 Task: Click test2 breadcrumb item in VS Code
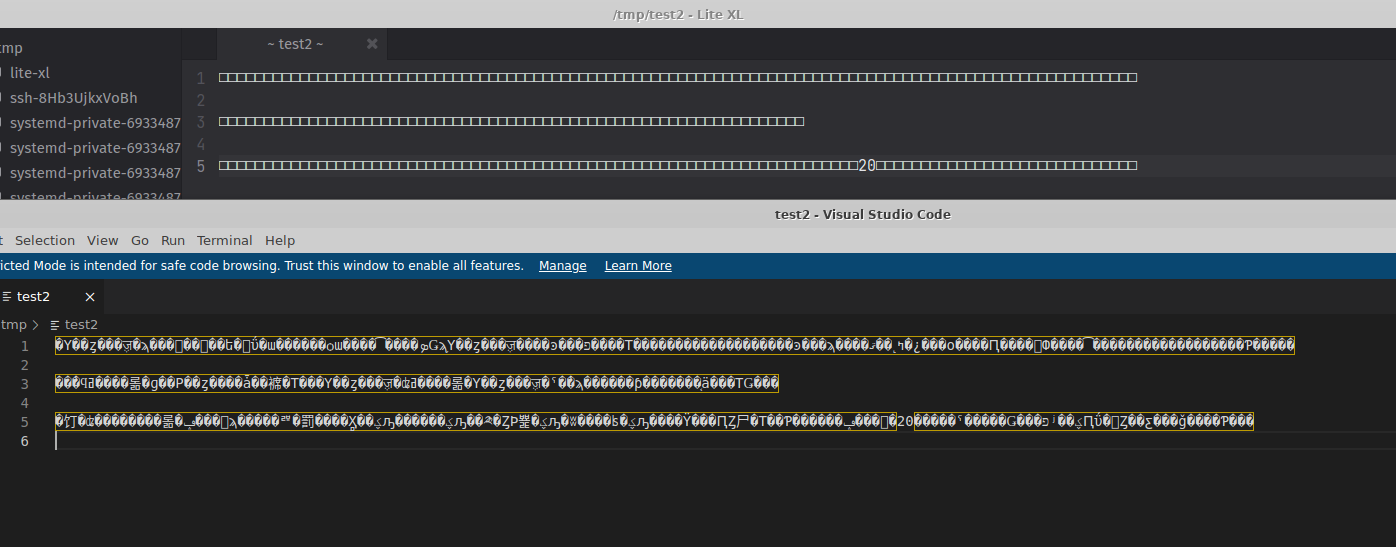pos(81,325)
